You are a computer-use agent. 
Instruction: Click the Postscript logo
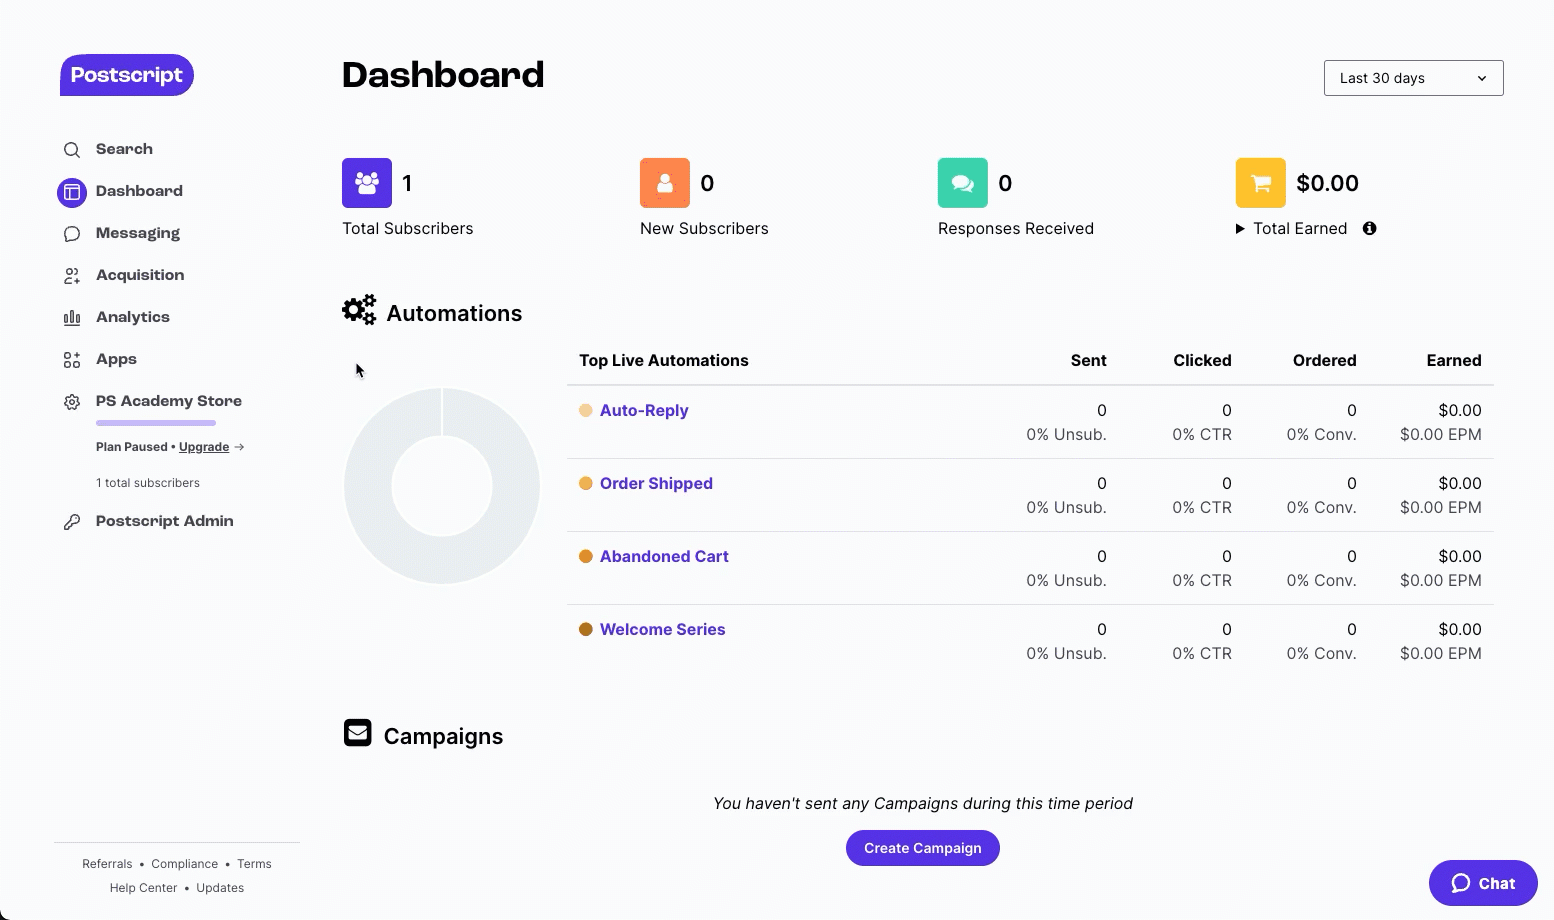pos(127,75)
